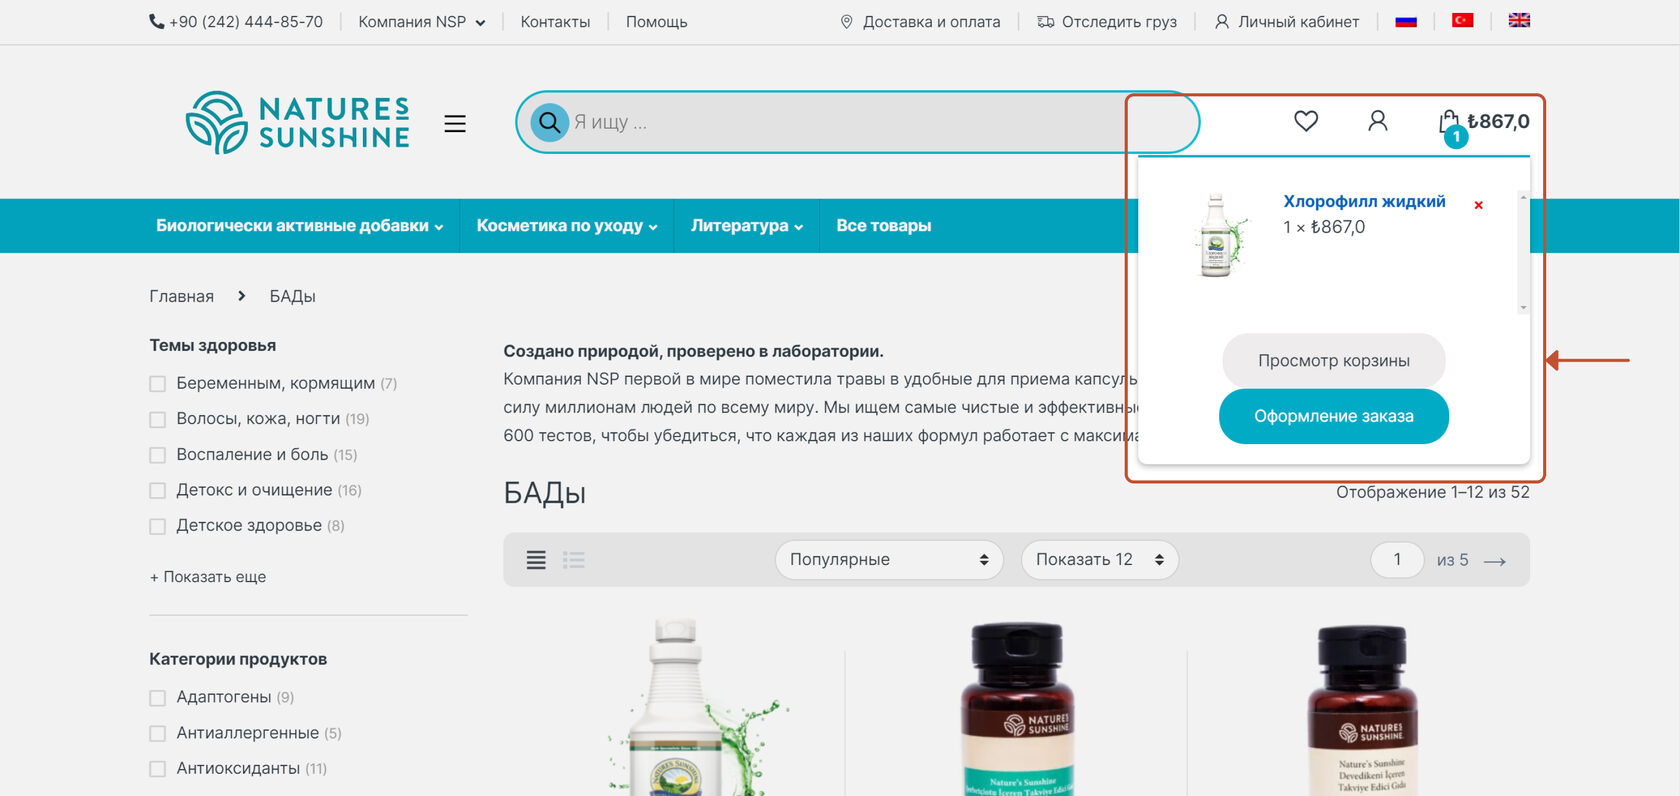This screenshot has height=796, width=1680.
Task: Tick the Детокс и очищение checkbox
Action: click(x=157, y=491)
